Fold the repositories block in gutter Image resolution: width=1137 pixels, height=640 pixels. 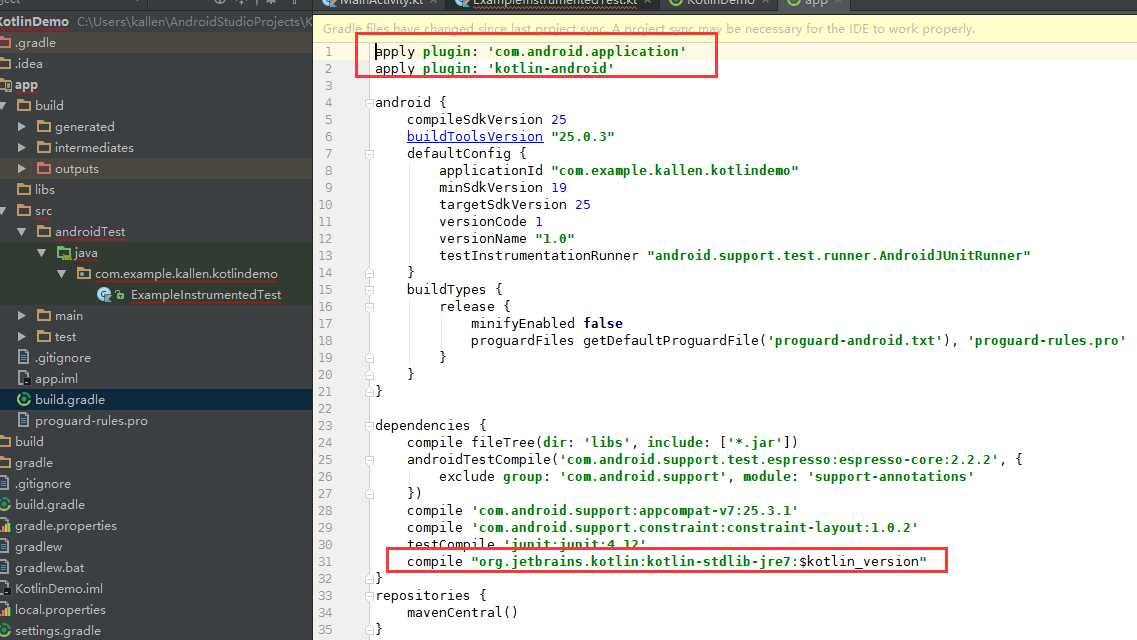[x=369, y=596]
